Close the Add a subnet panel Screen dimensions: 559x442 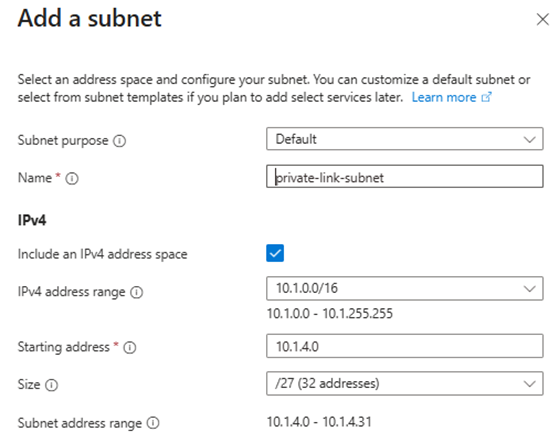(x=543, y=19)
